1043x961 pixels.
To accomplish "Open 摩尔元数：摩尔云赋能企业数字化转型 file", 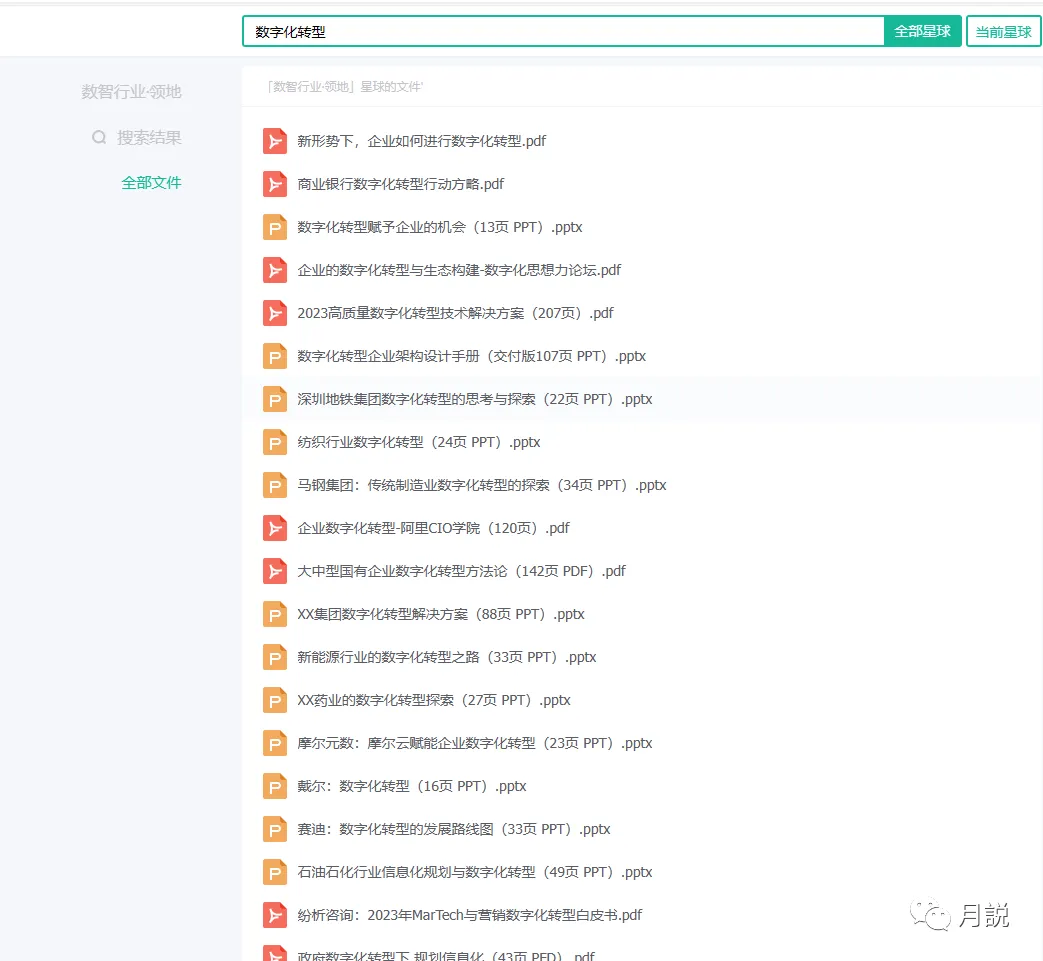I will click(x=475, y=743).
